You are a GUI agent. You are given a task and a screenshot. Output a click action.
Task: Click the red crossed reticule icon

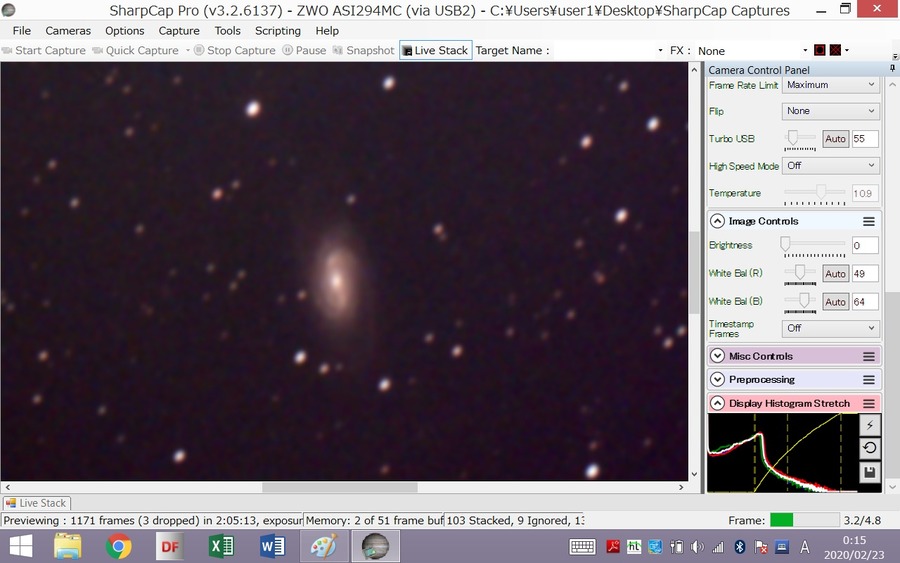[x=835, y=51]
